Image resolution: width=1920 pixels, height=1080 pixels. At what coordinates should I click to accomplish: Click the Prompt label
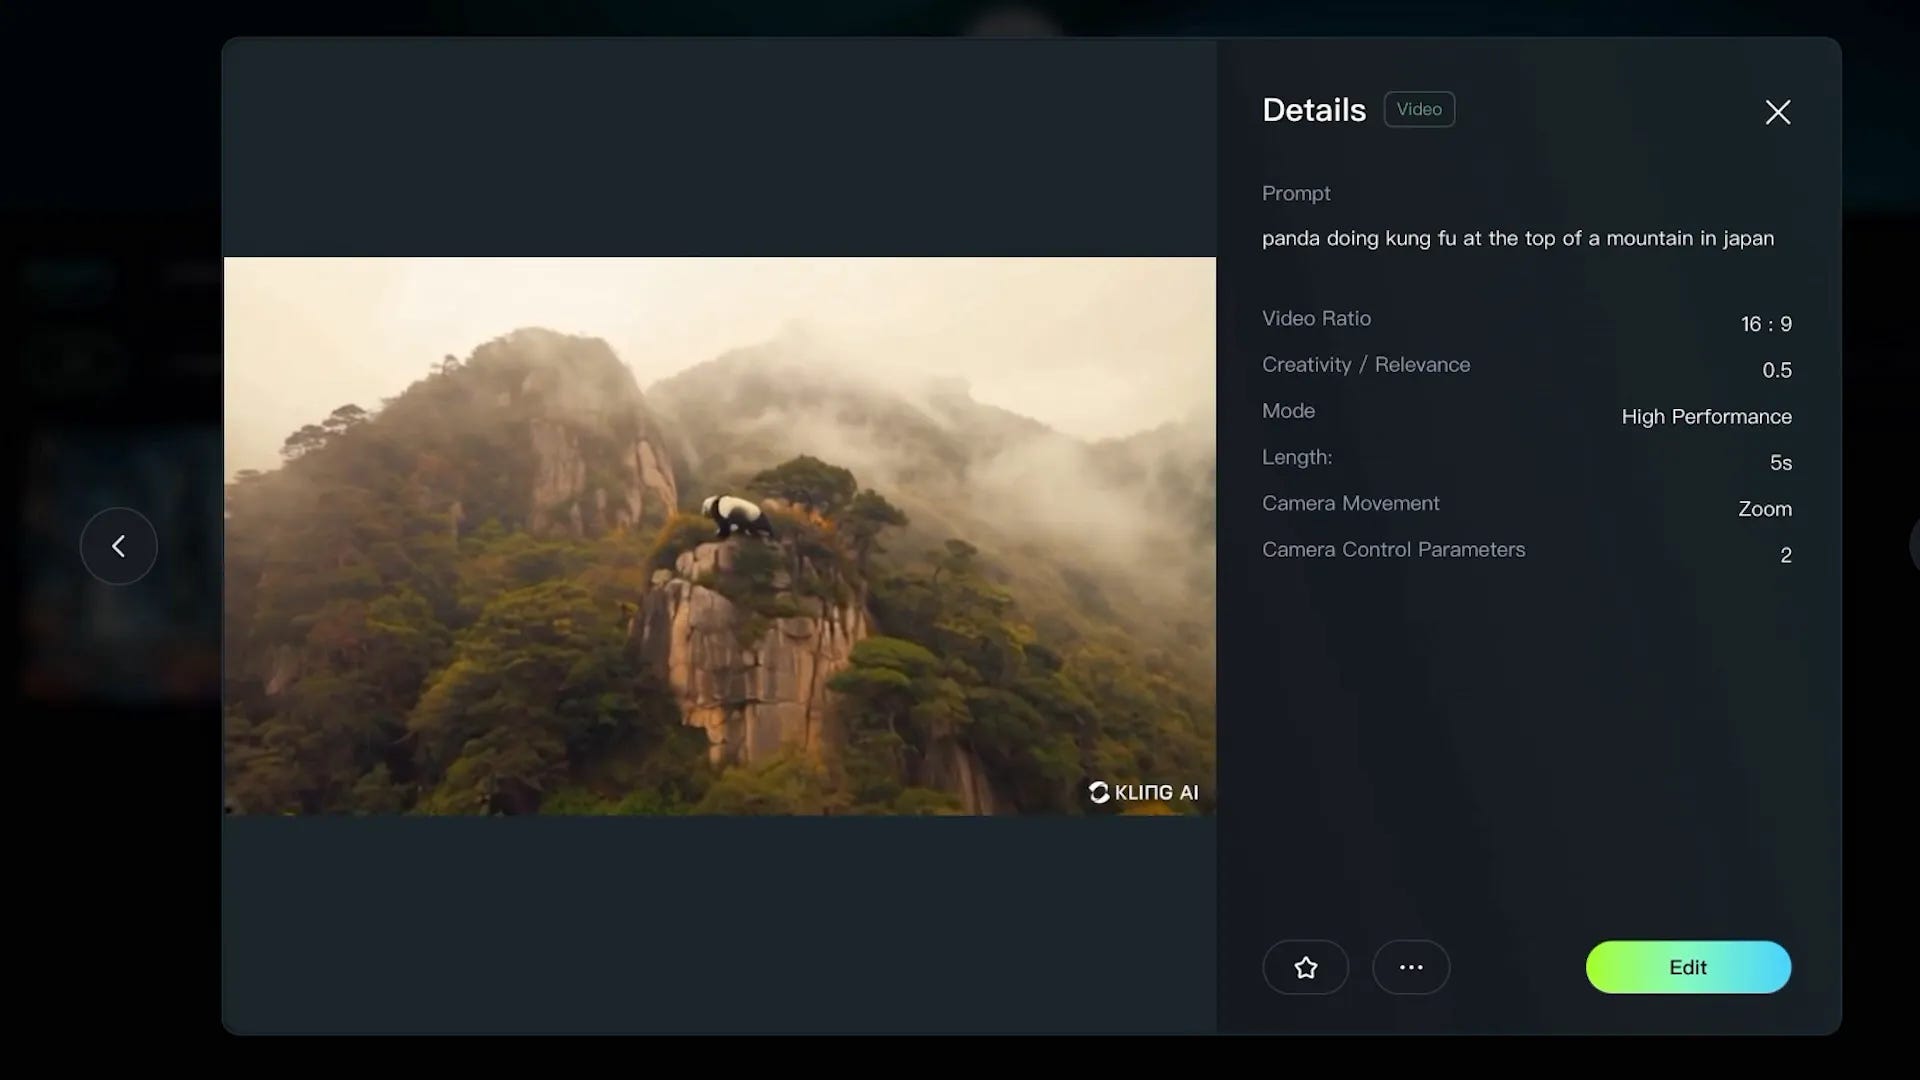(1295, 193)
